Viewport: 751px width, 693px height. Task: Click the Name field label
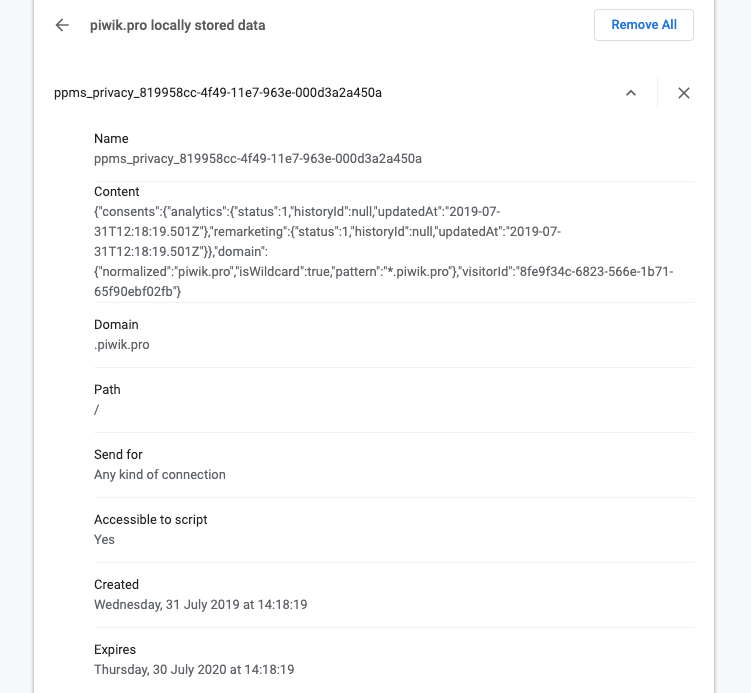click(x=111, y=139)
